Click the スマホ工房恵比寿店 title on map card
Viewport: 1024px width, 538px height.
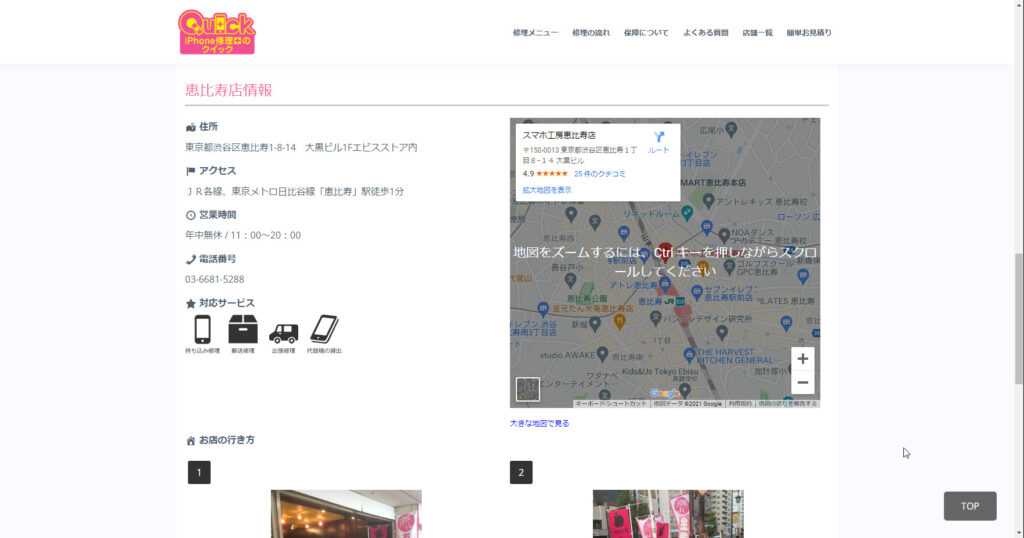coord(559,135)
